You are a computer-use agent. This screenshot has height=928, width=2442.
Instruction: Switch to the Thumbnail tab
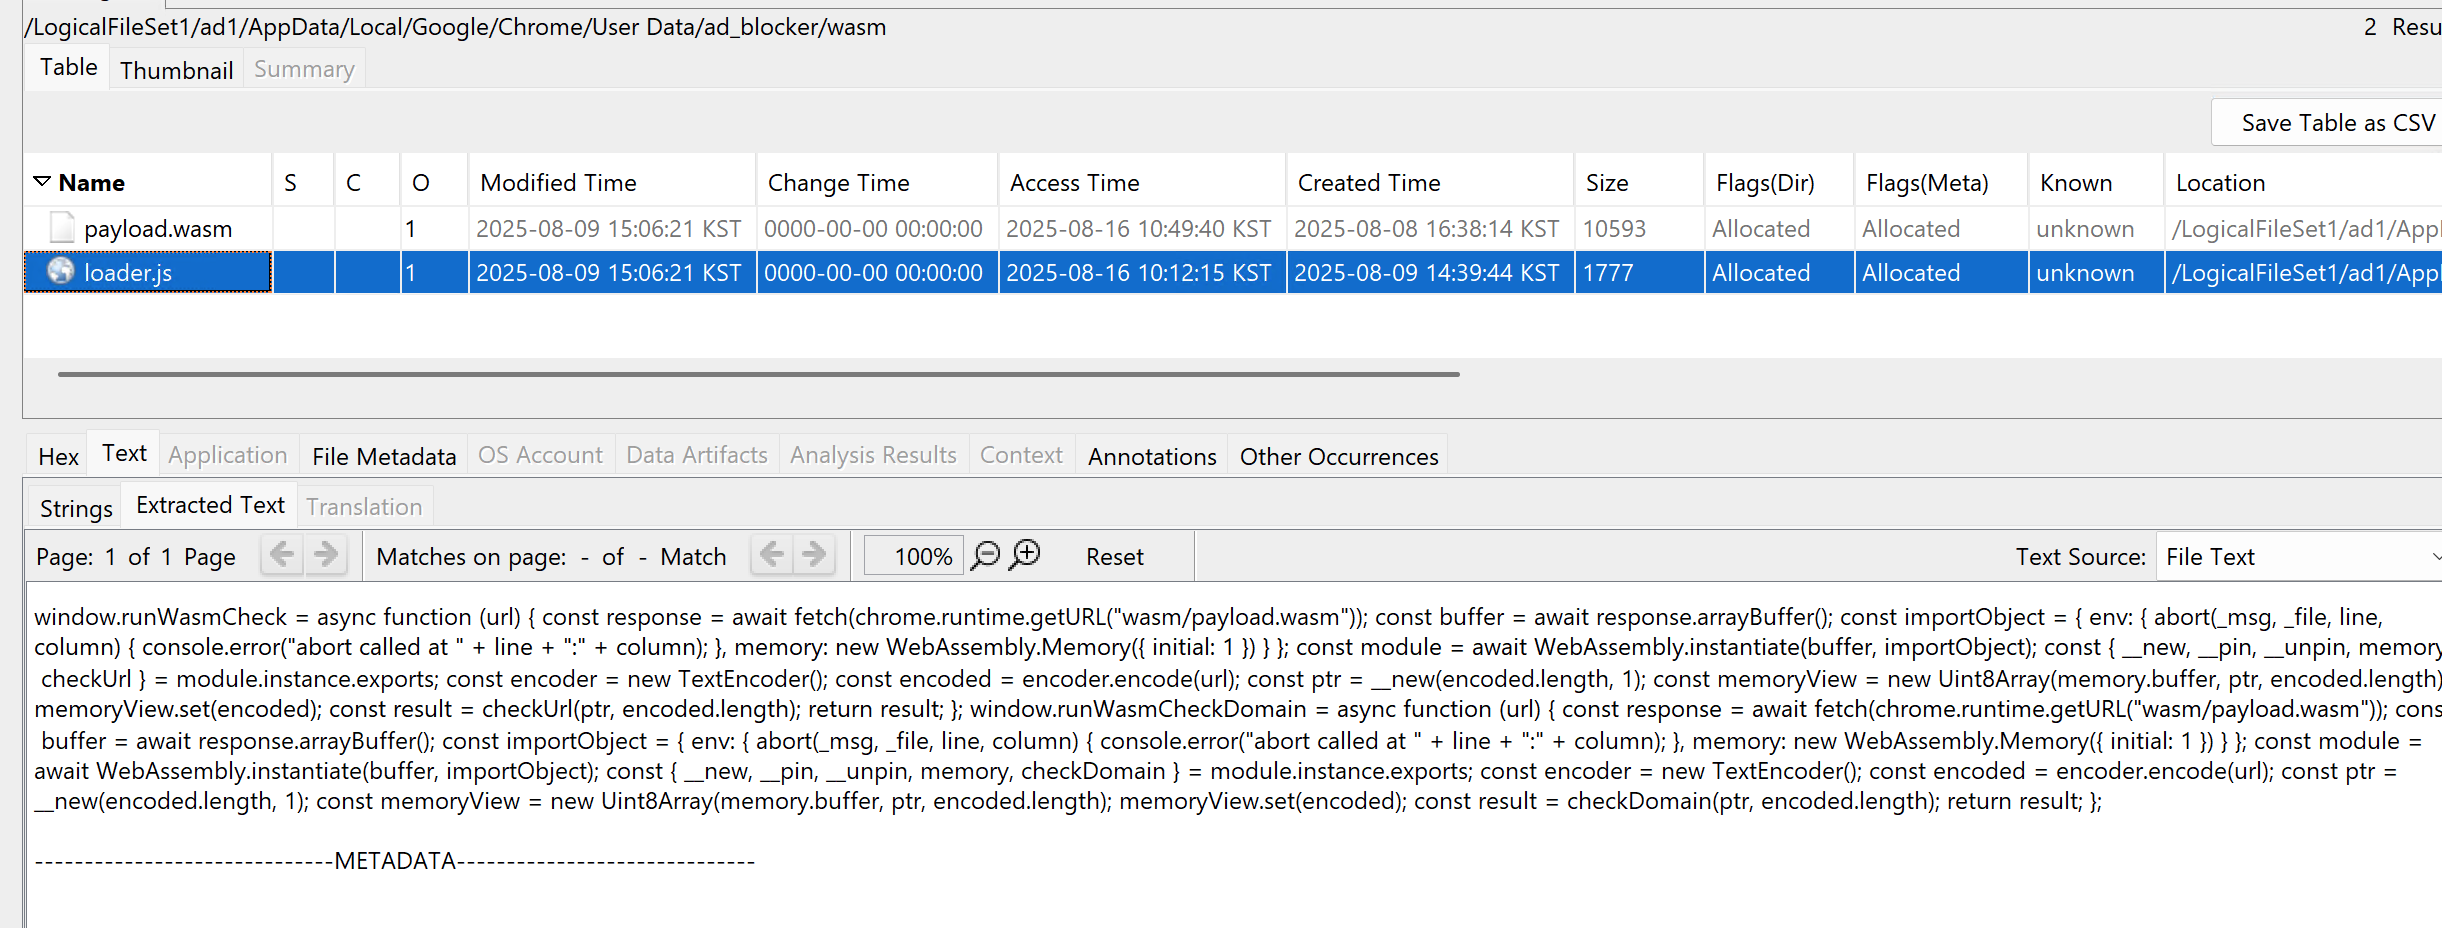pyautogui.click(x=176, y=70)
